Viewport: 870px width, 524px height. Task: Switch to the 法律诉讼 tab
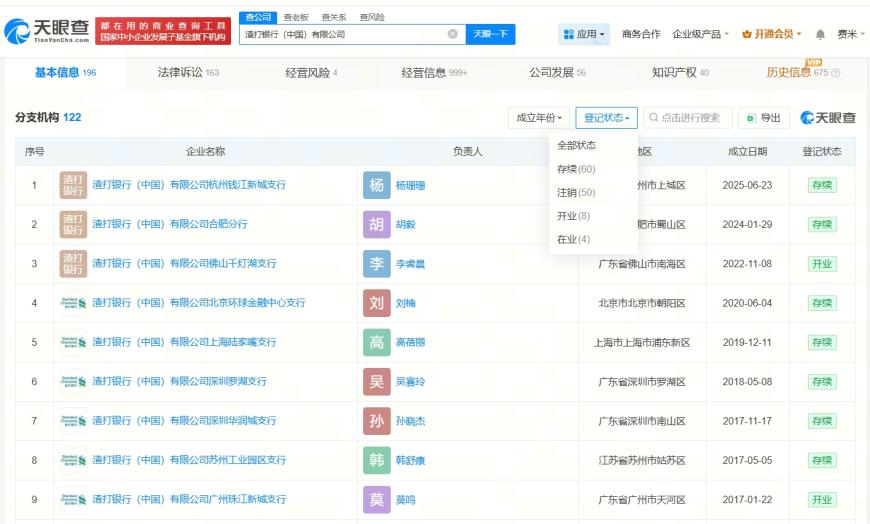[x=188, y=73]
